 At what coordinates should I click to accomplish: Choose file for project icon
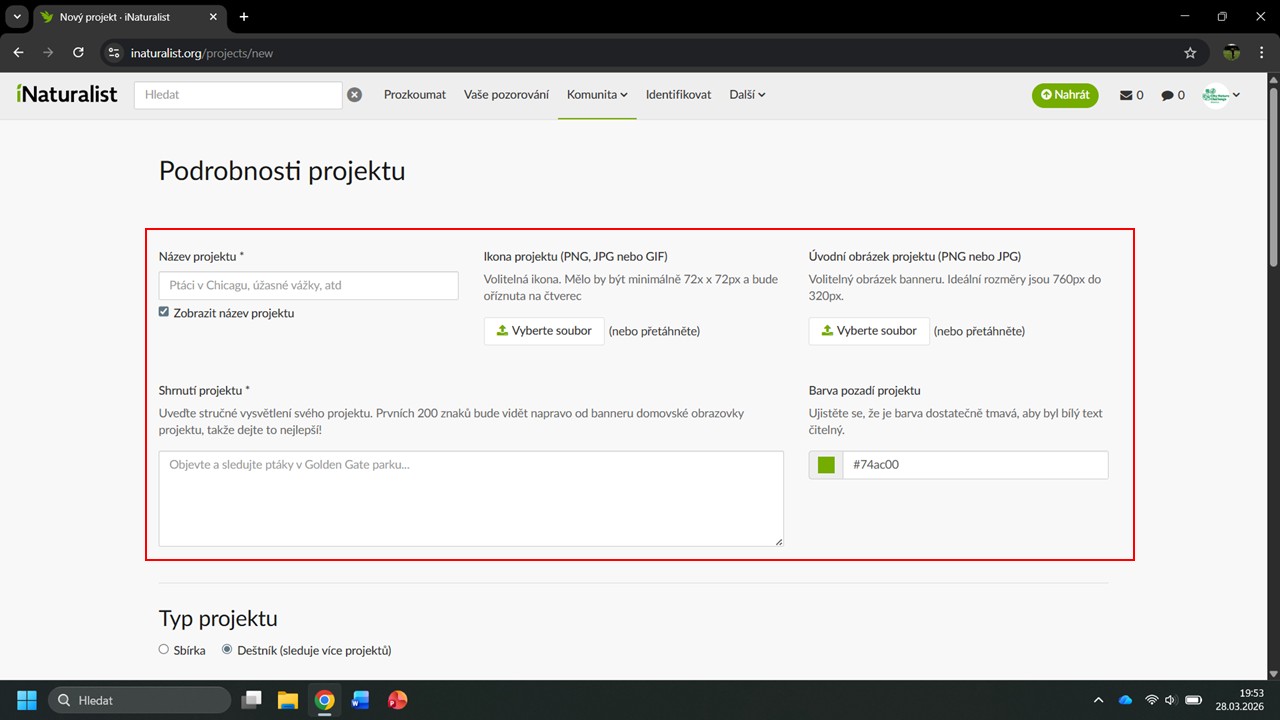click(x=544, y=331)
